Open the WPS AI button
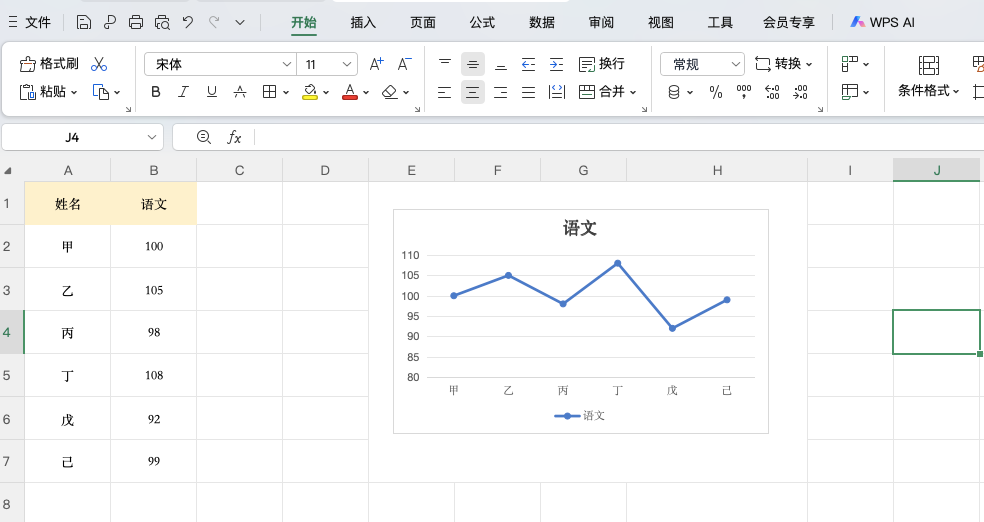984x522 pixels. pyautogui.click(x=882, y=23)
